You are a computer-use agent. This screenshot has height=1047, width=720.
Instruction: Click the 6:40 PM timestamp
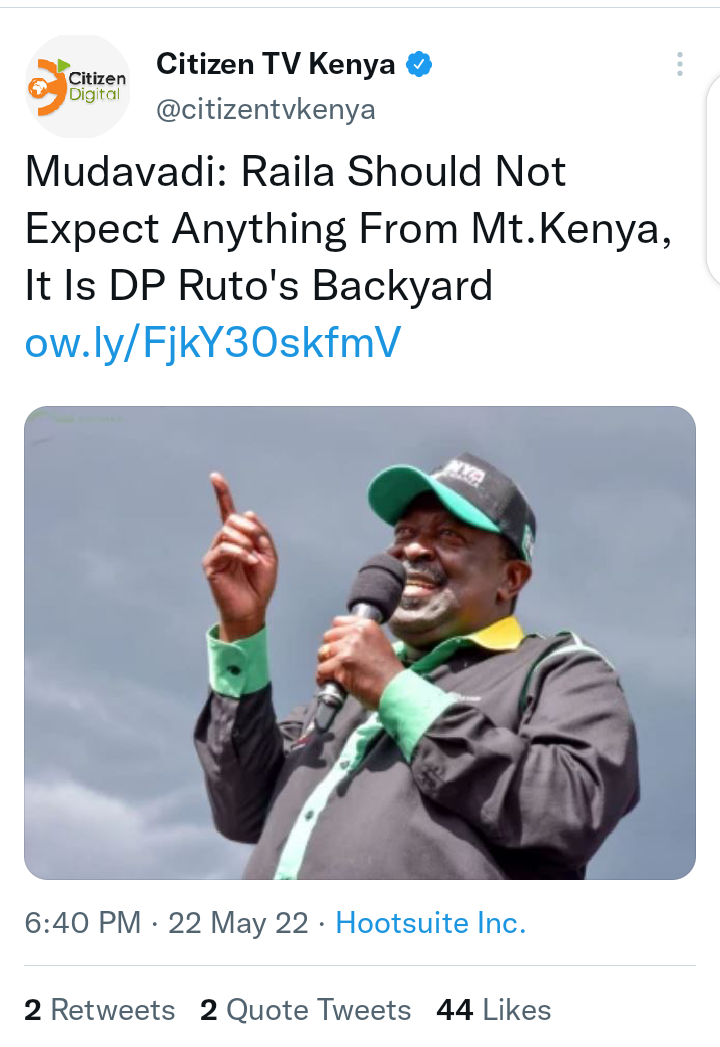coord(83,923)
